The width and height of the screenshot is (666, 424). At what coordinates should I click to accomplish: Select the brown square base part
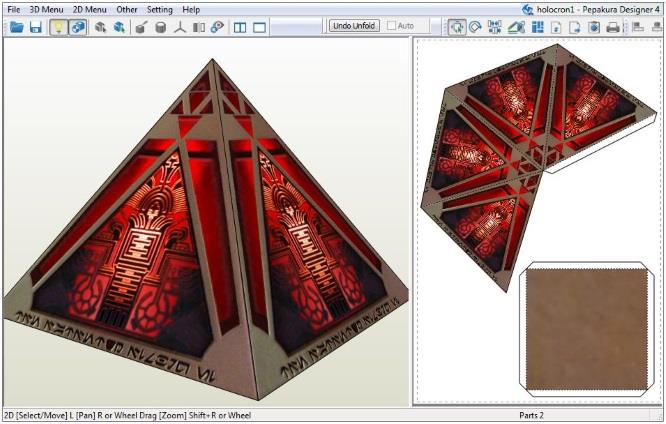(x=587, y=330)
